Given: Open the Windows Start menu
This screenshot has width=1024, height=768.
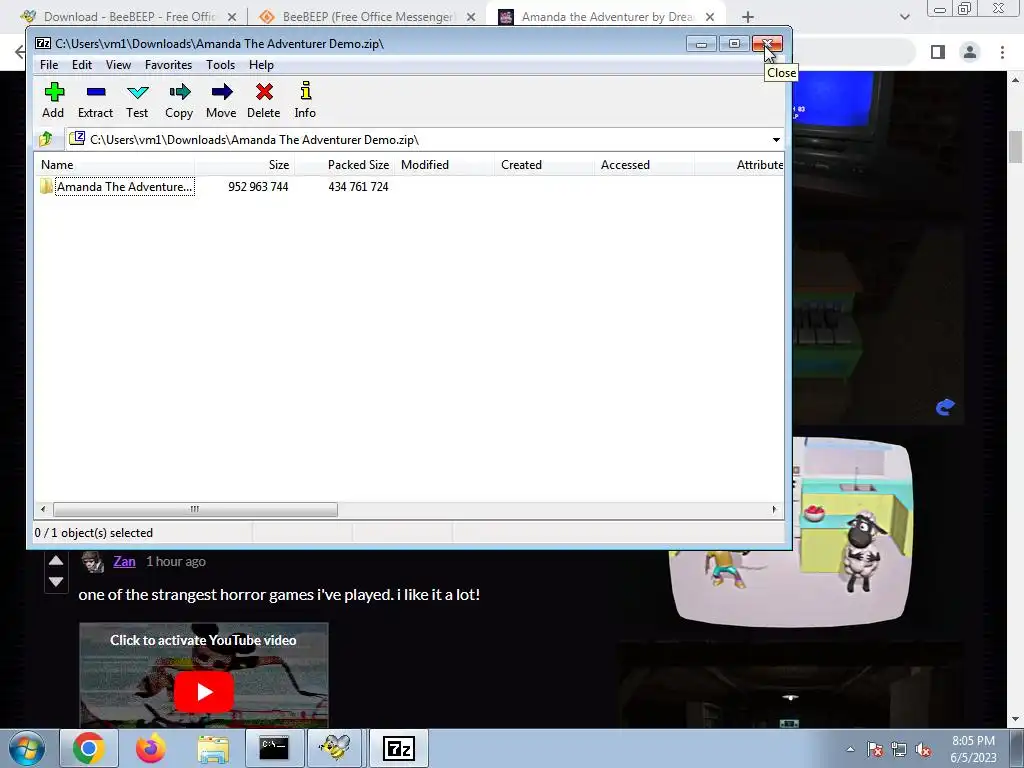Looking at the screenshot, I should point(27,748).
